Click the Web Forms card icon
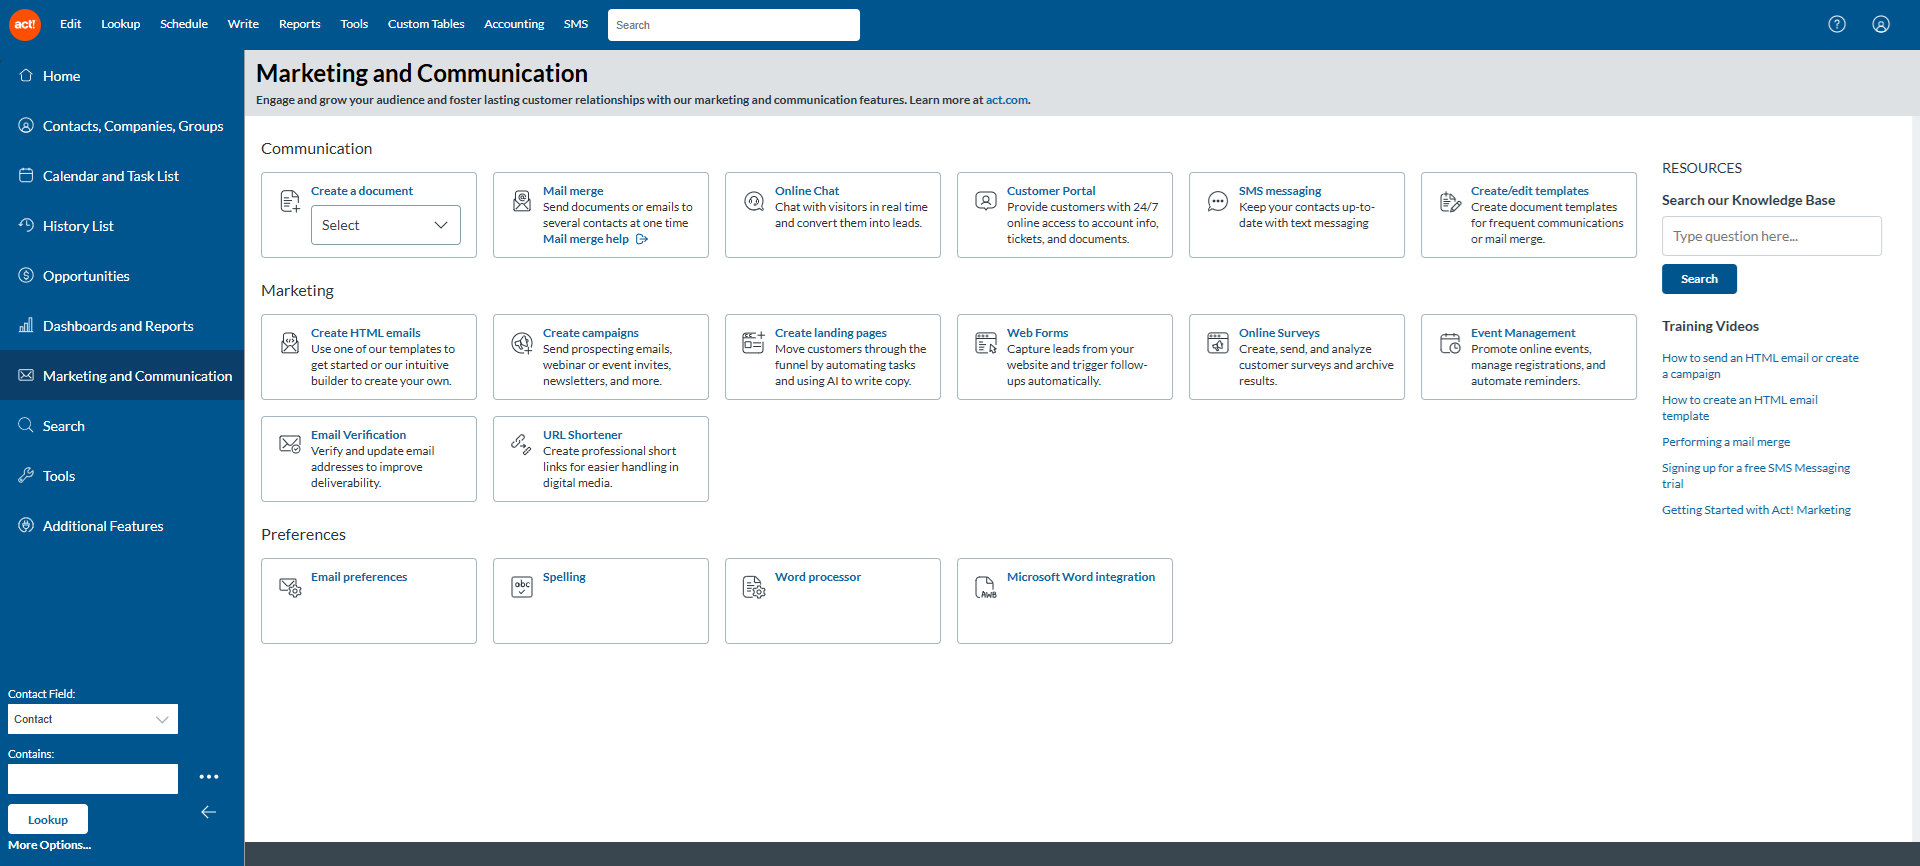This screenshot has width=1920, height=866. pos(986,343)
